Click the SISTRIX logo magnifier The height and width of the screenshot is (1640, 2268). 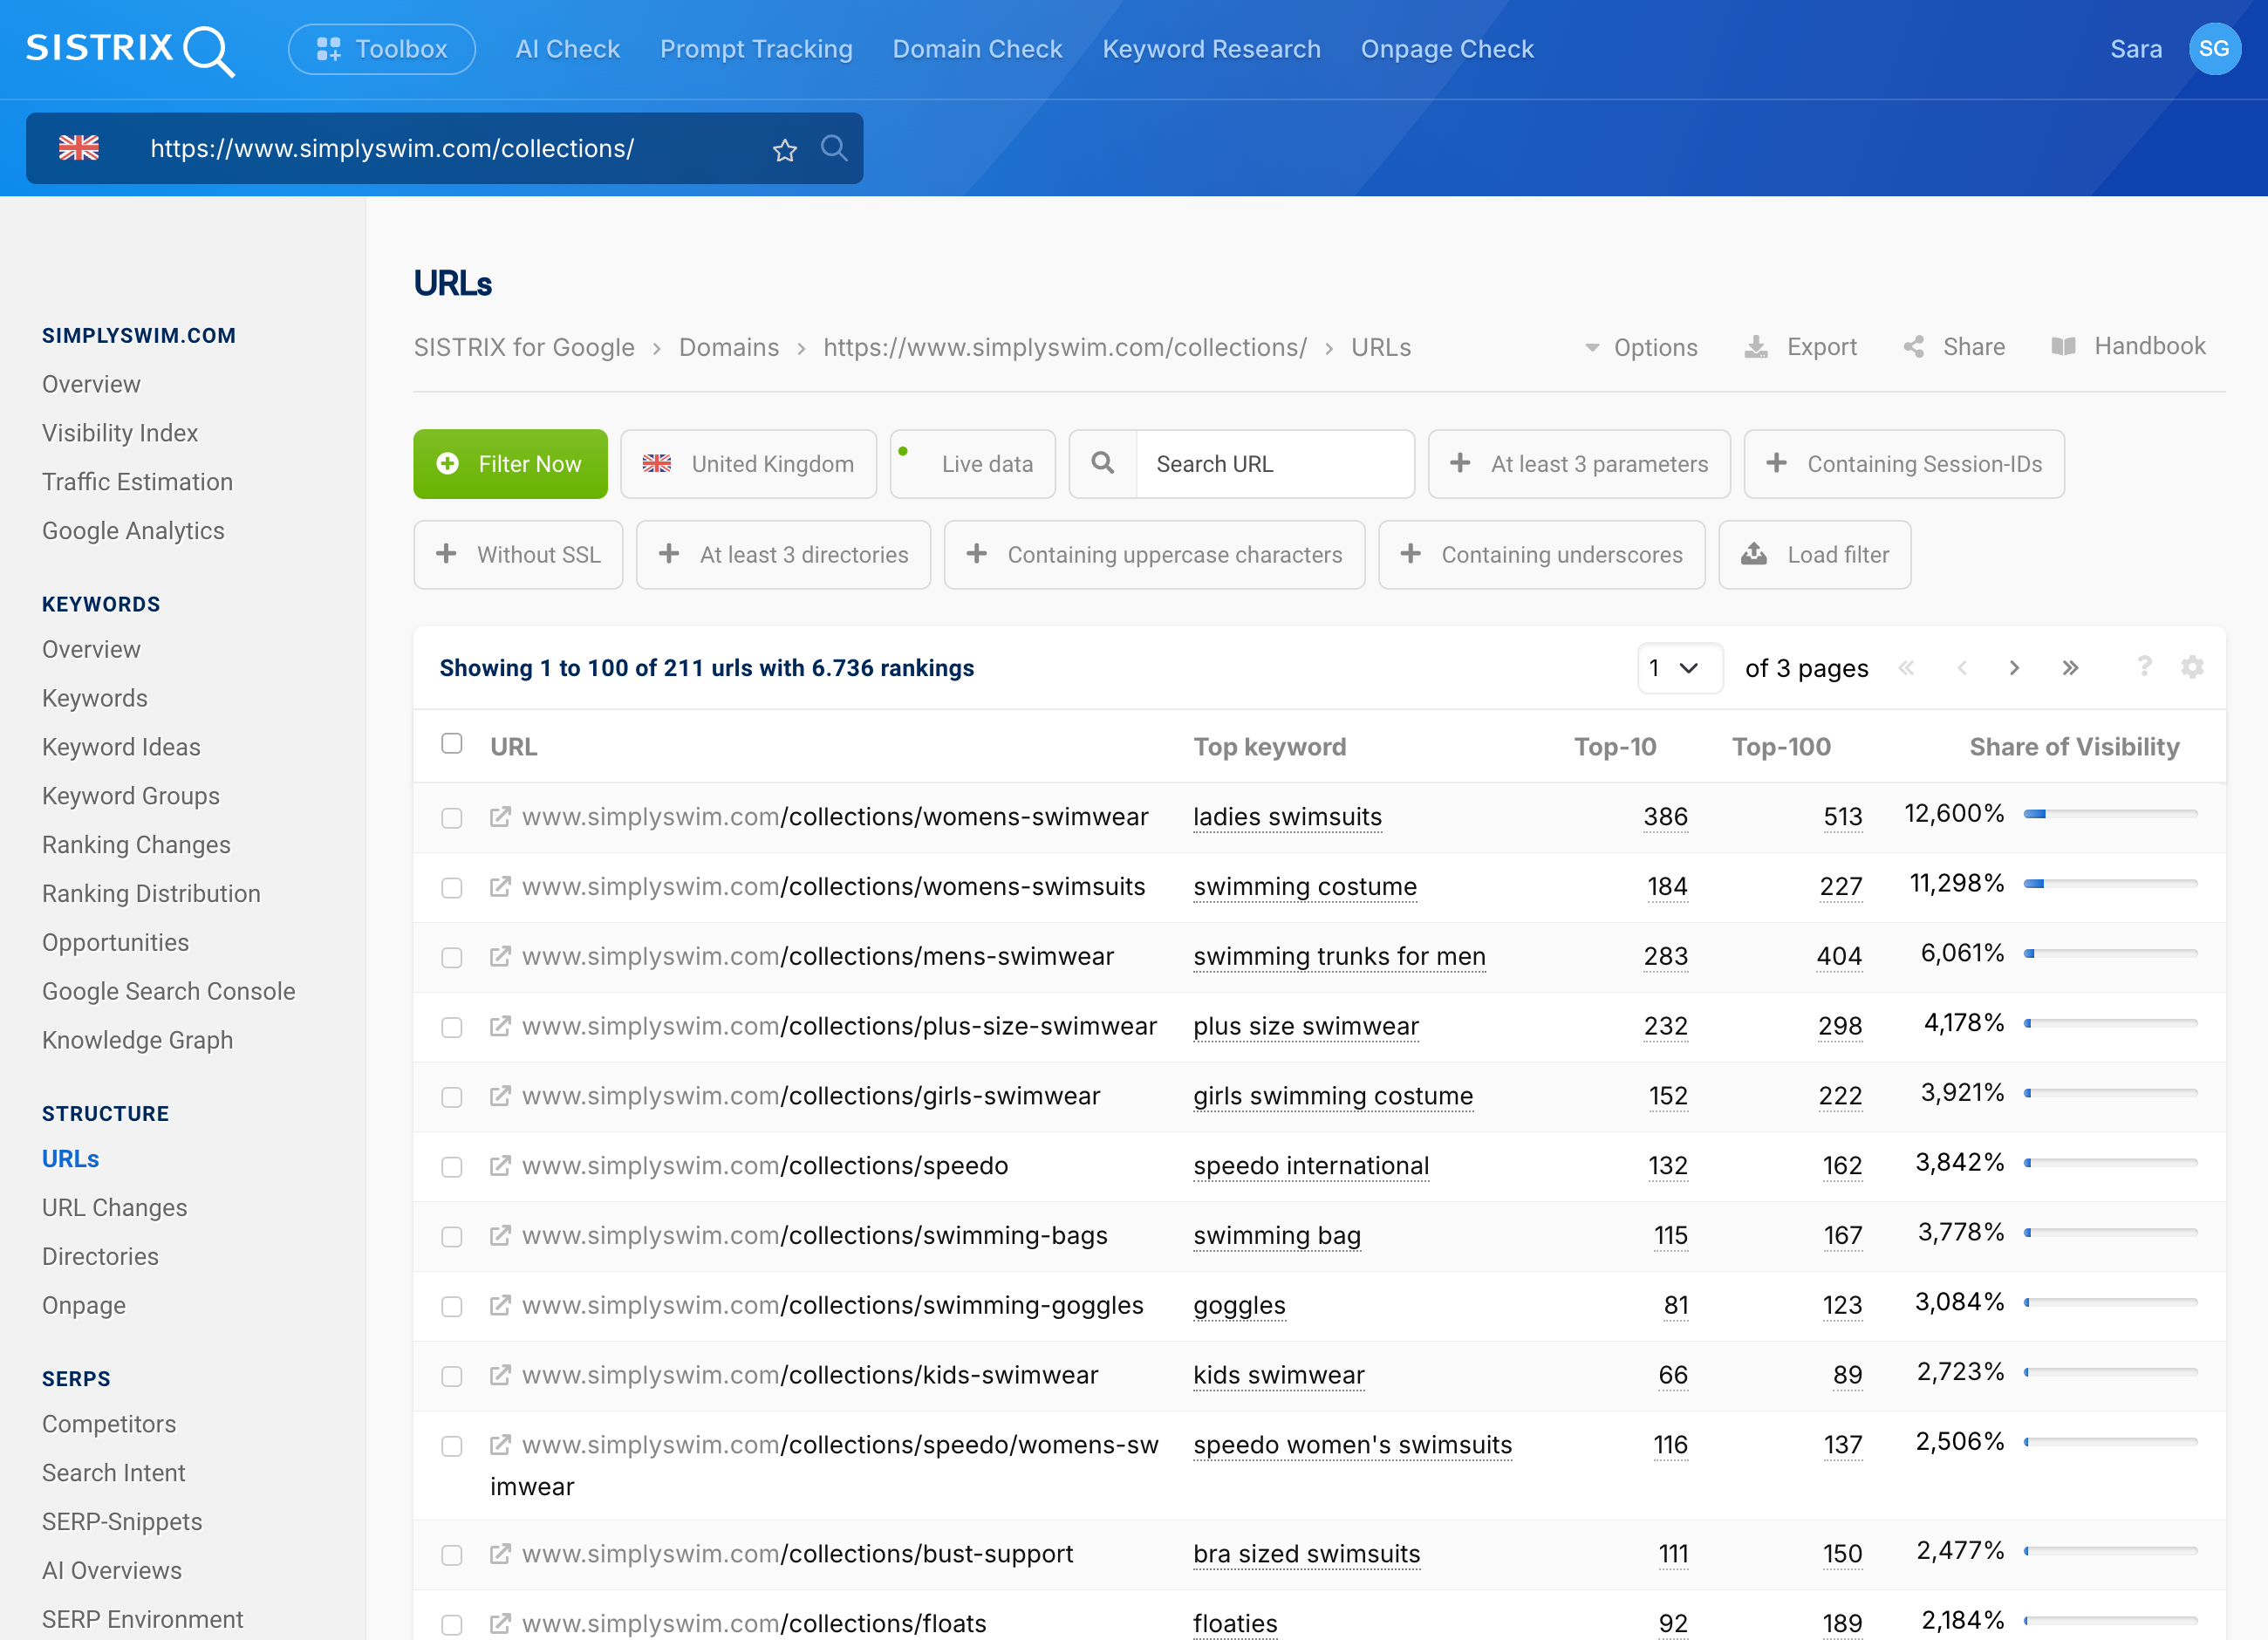210,51
